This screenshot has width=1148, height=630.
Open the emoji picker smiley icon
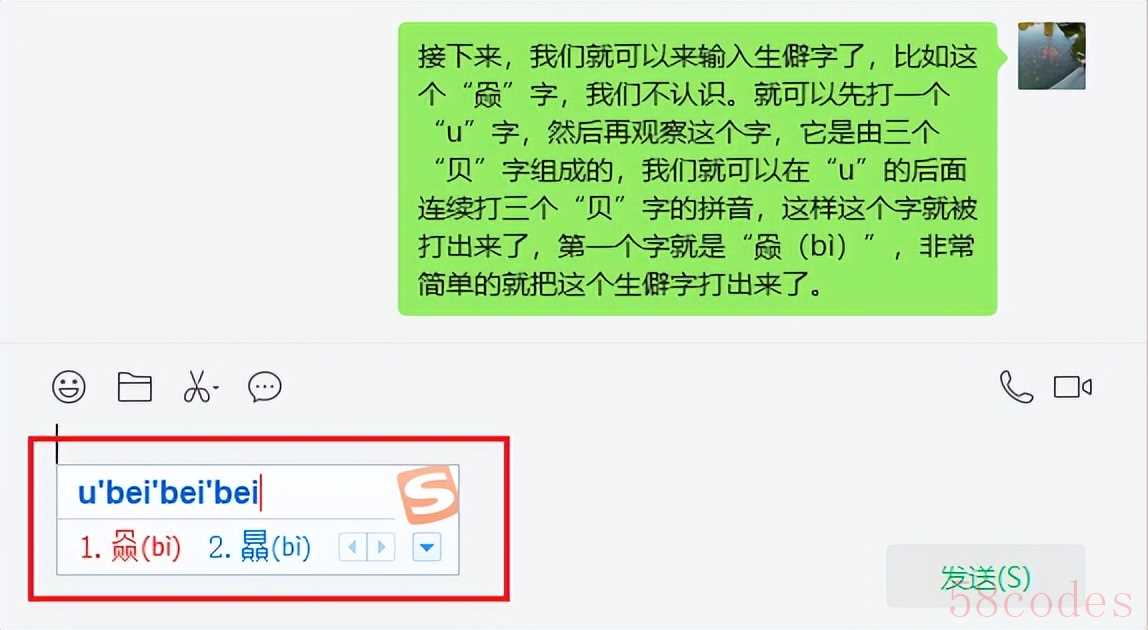click(x=69, y=386)
